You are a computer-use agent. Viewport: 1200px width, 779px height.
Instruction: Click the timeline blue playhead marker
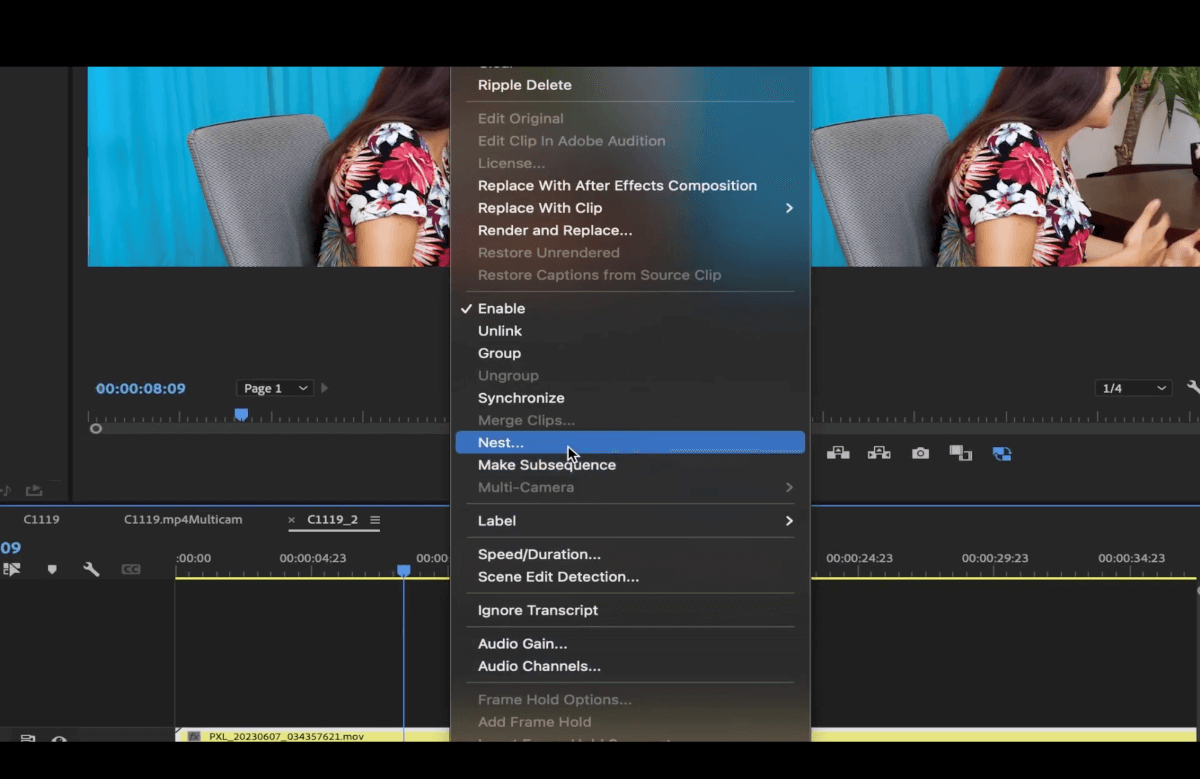tap(404, 570)
